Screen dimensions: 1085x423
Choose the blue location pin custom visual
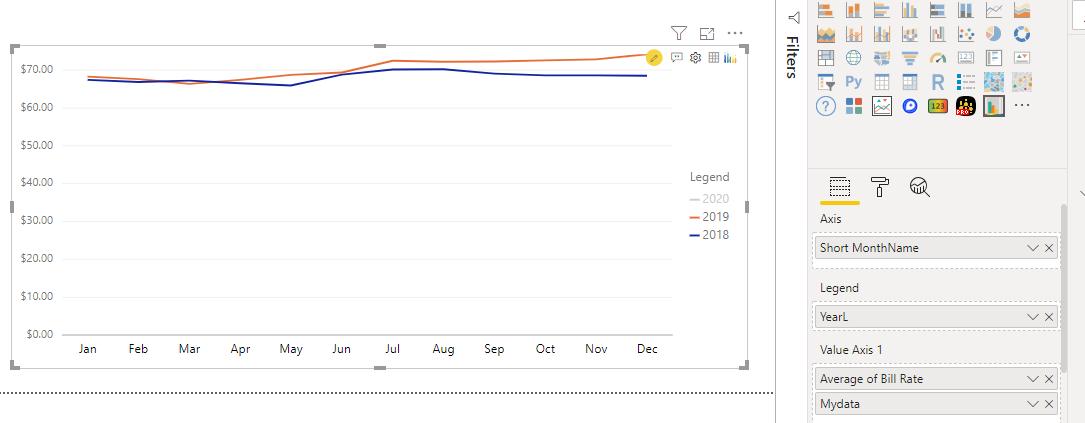click(910, 106)
